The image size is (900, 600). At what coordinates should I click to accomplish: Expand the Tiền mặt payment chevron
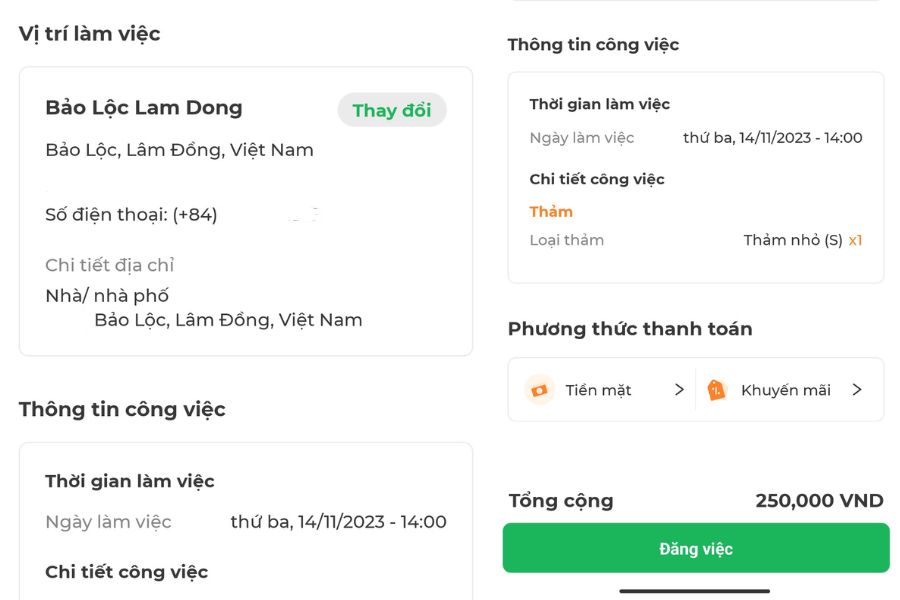679,389
